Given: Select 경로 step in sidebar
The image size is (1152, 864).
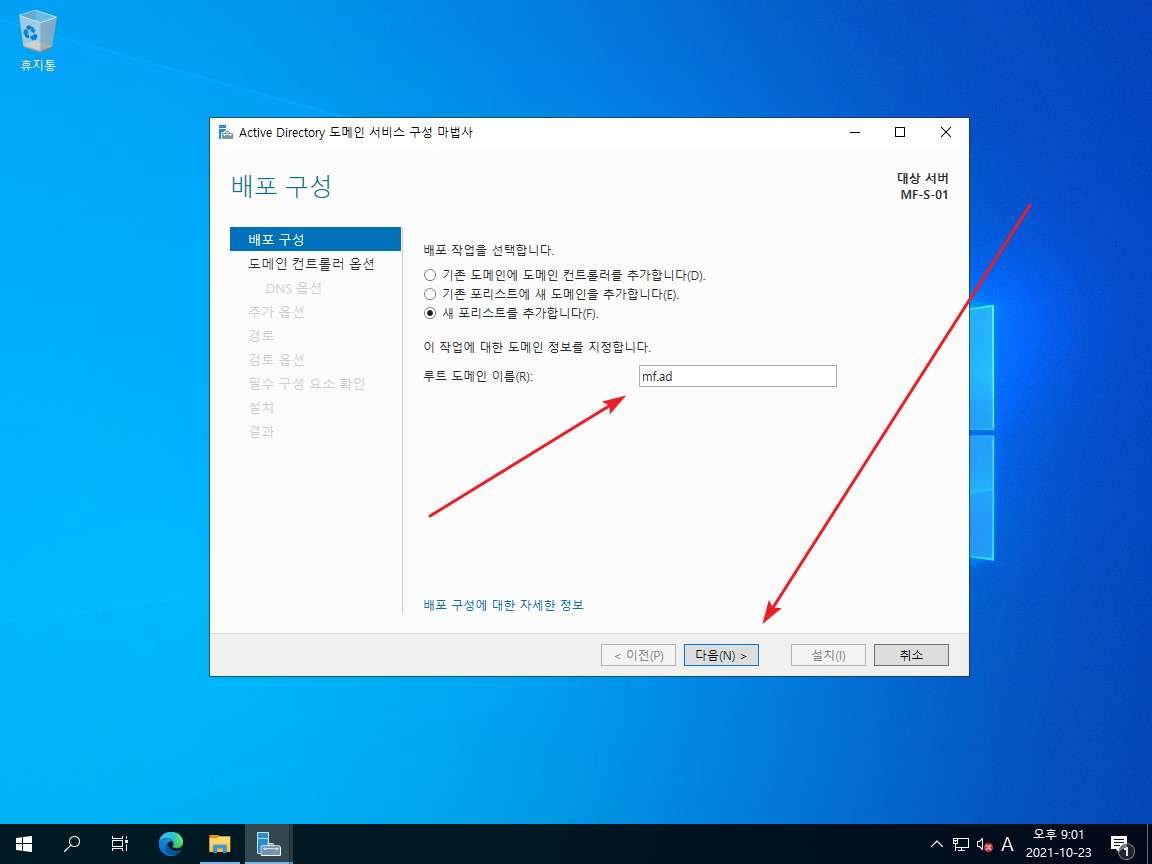Looking at the screenshot, I should (262, 336).
